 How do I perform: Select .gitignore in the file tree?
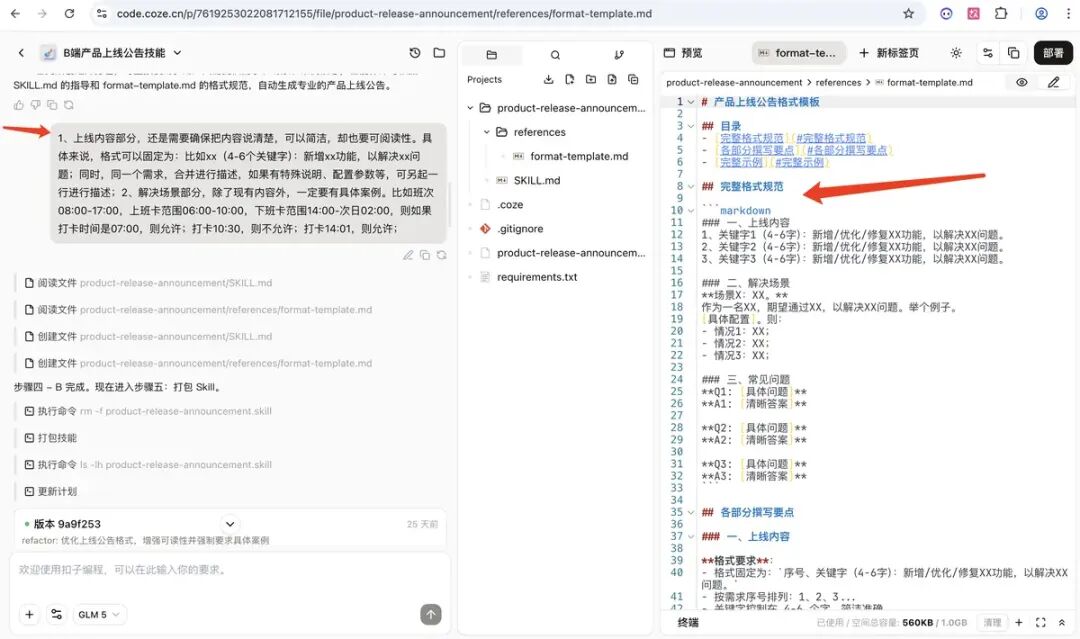coord(520,229)
